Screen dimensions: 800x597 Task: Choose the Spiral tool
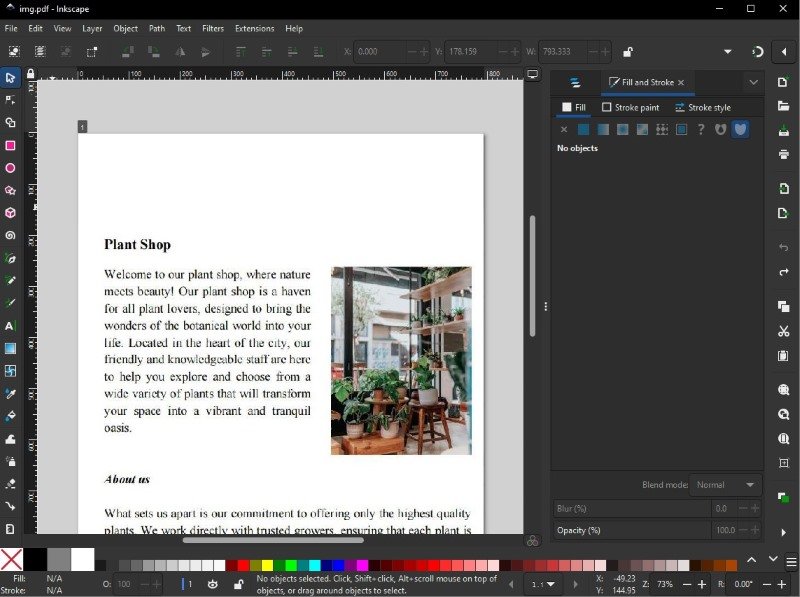10,236
